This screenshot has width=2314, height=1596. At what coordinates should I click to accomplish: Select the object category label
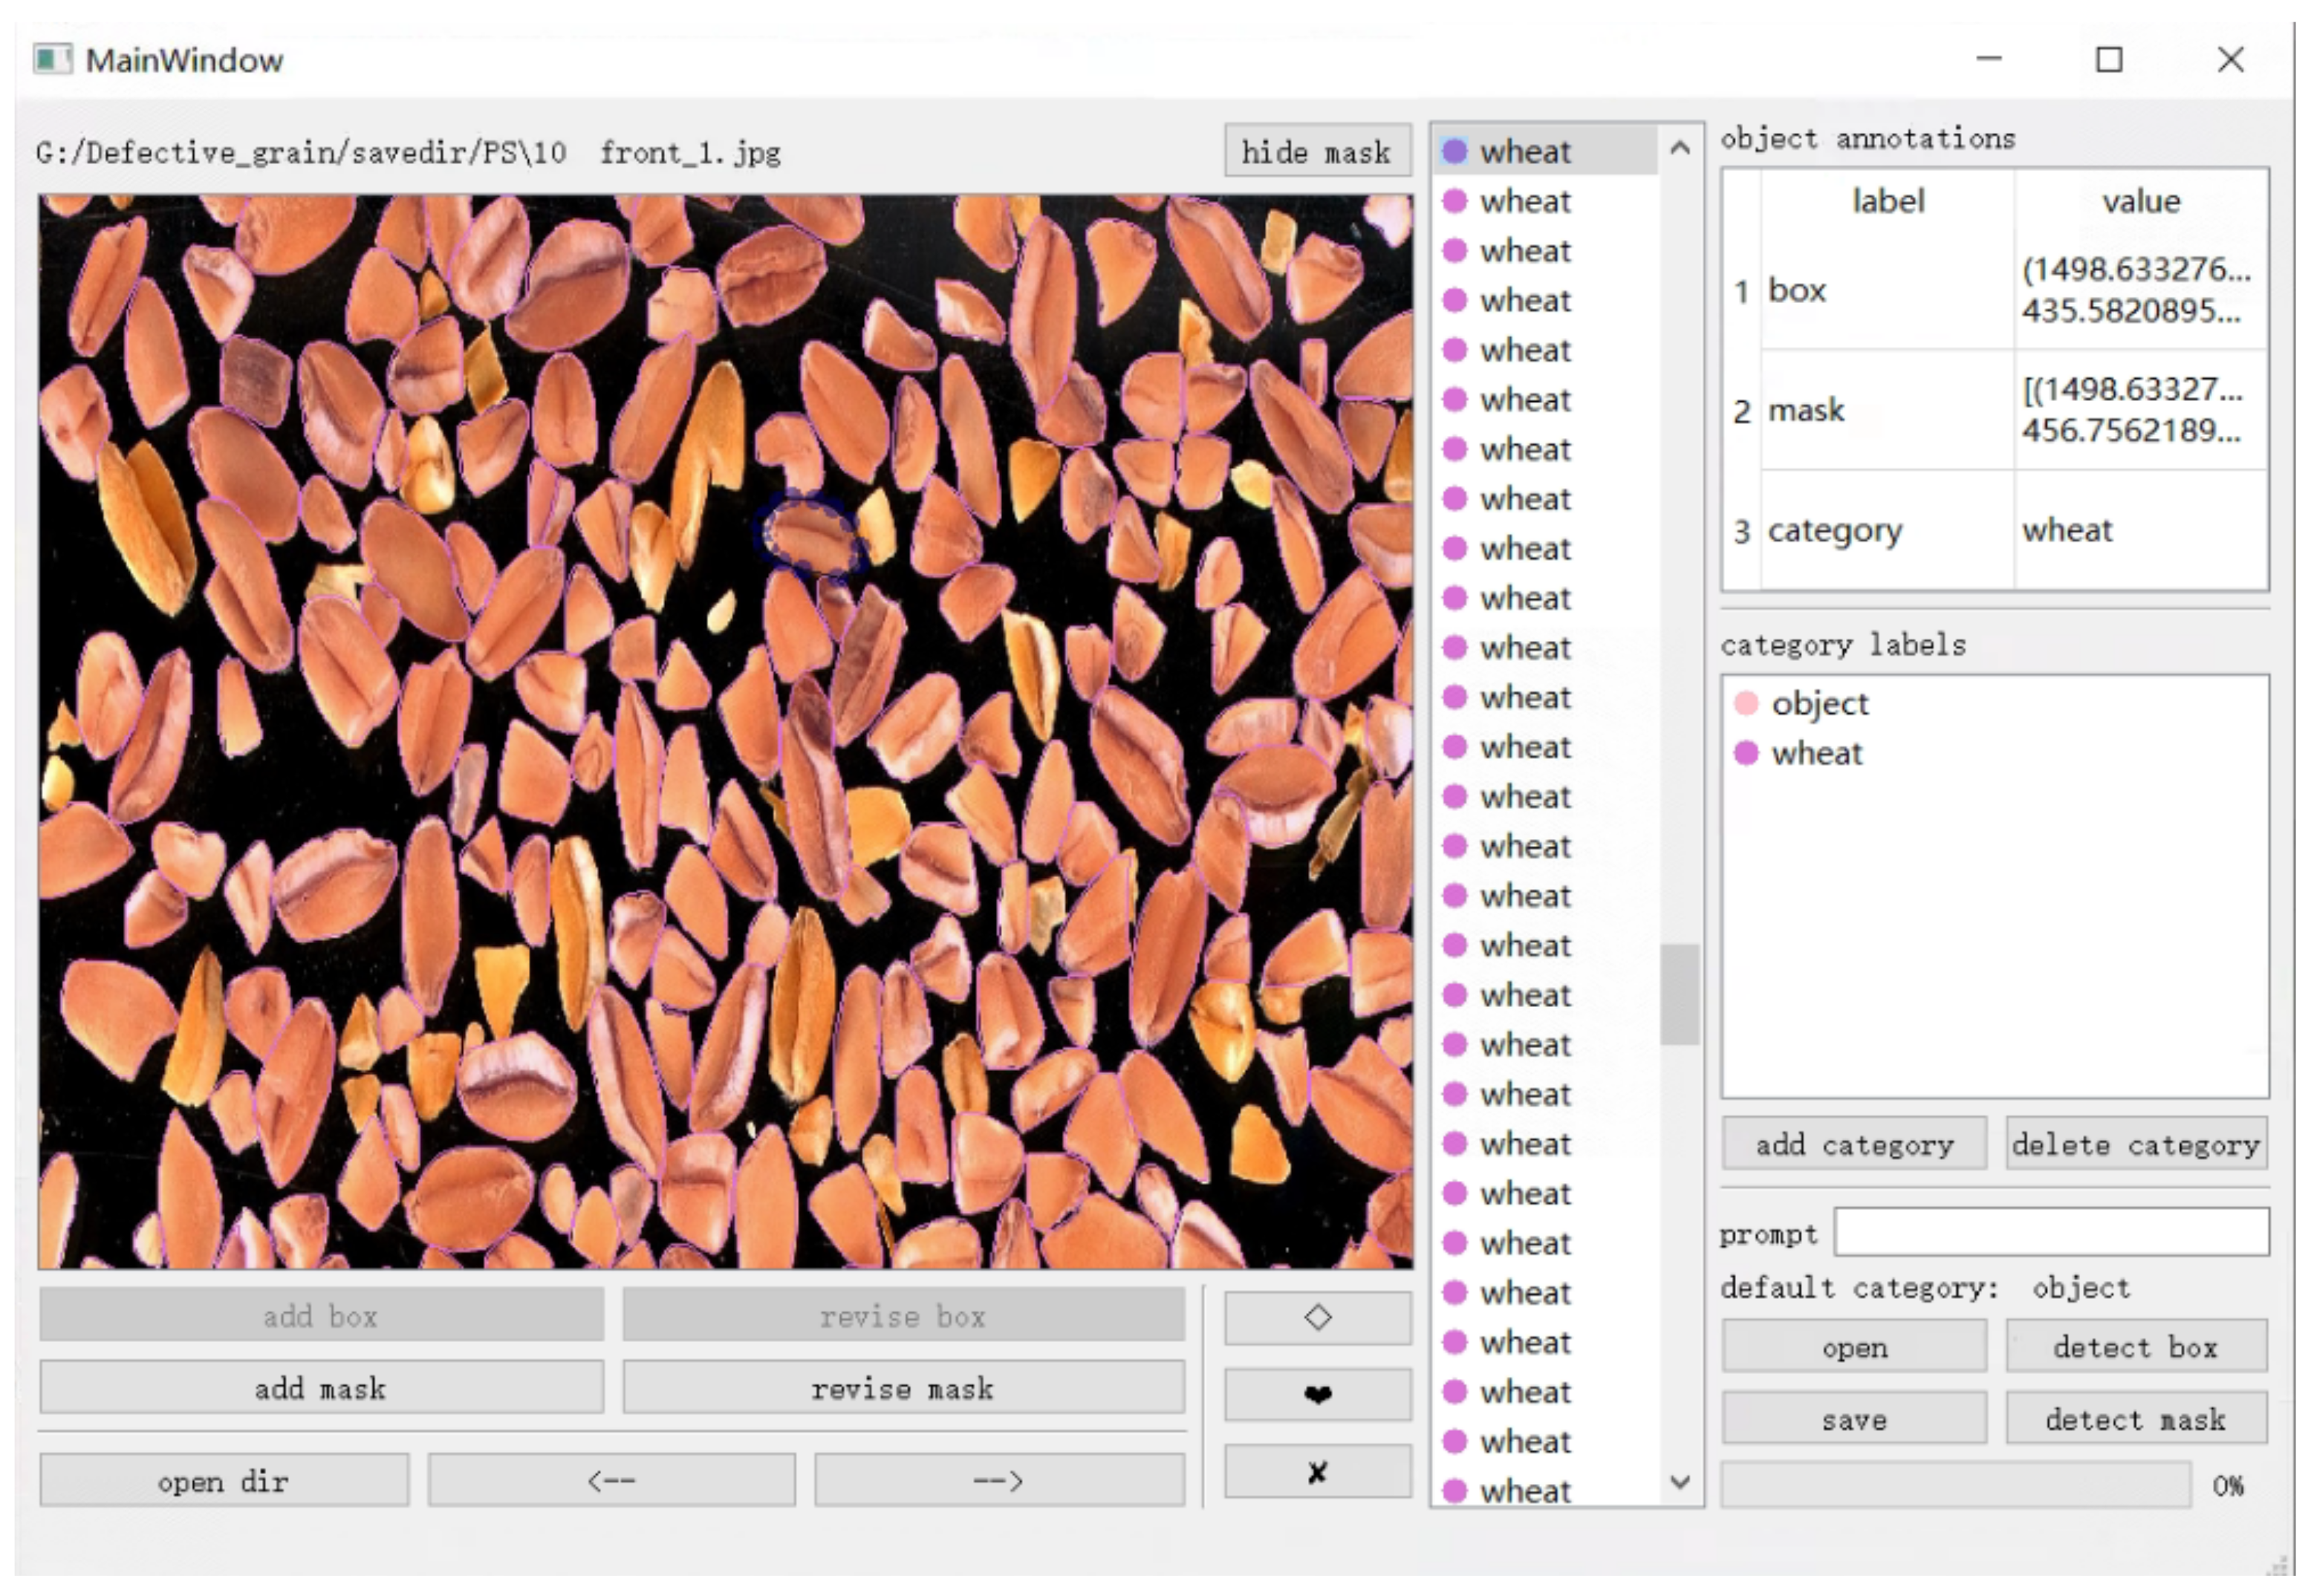[x=1819, y=703]
